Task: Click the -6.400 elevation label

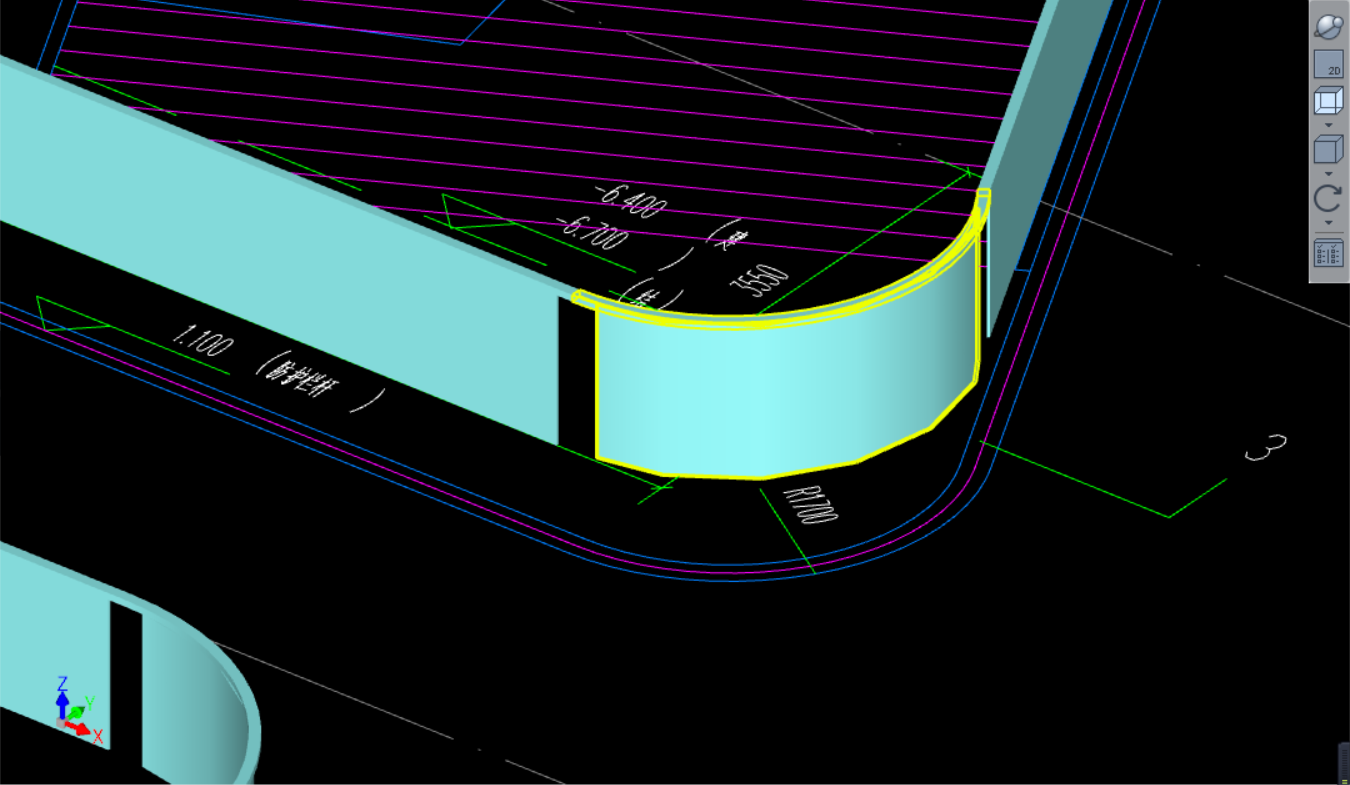Action: (x=629, y=202)
